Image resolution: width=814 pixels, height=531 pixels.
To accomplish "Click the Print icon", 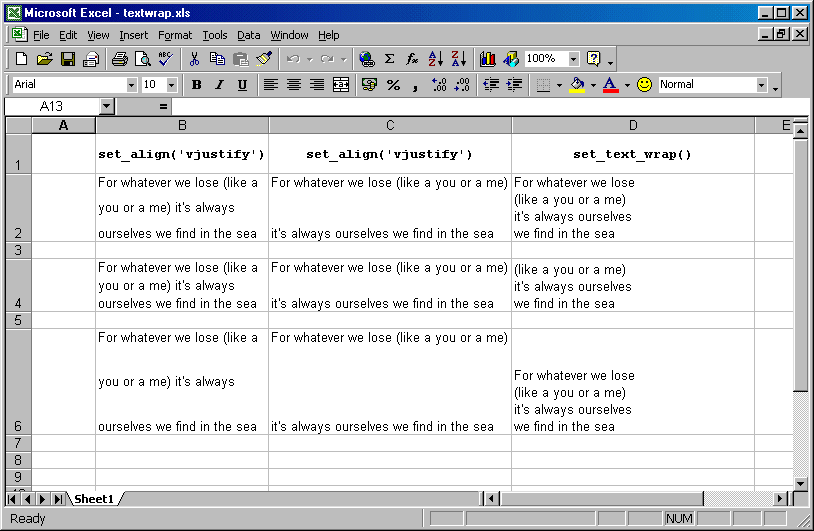I will click(x=119, y=59).
